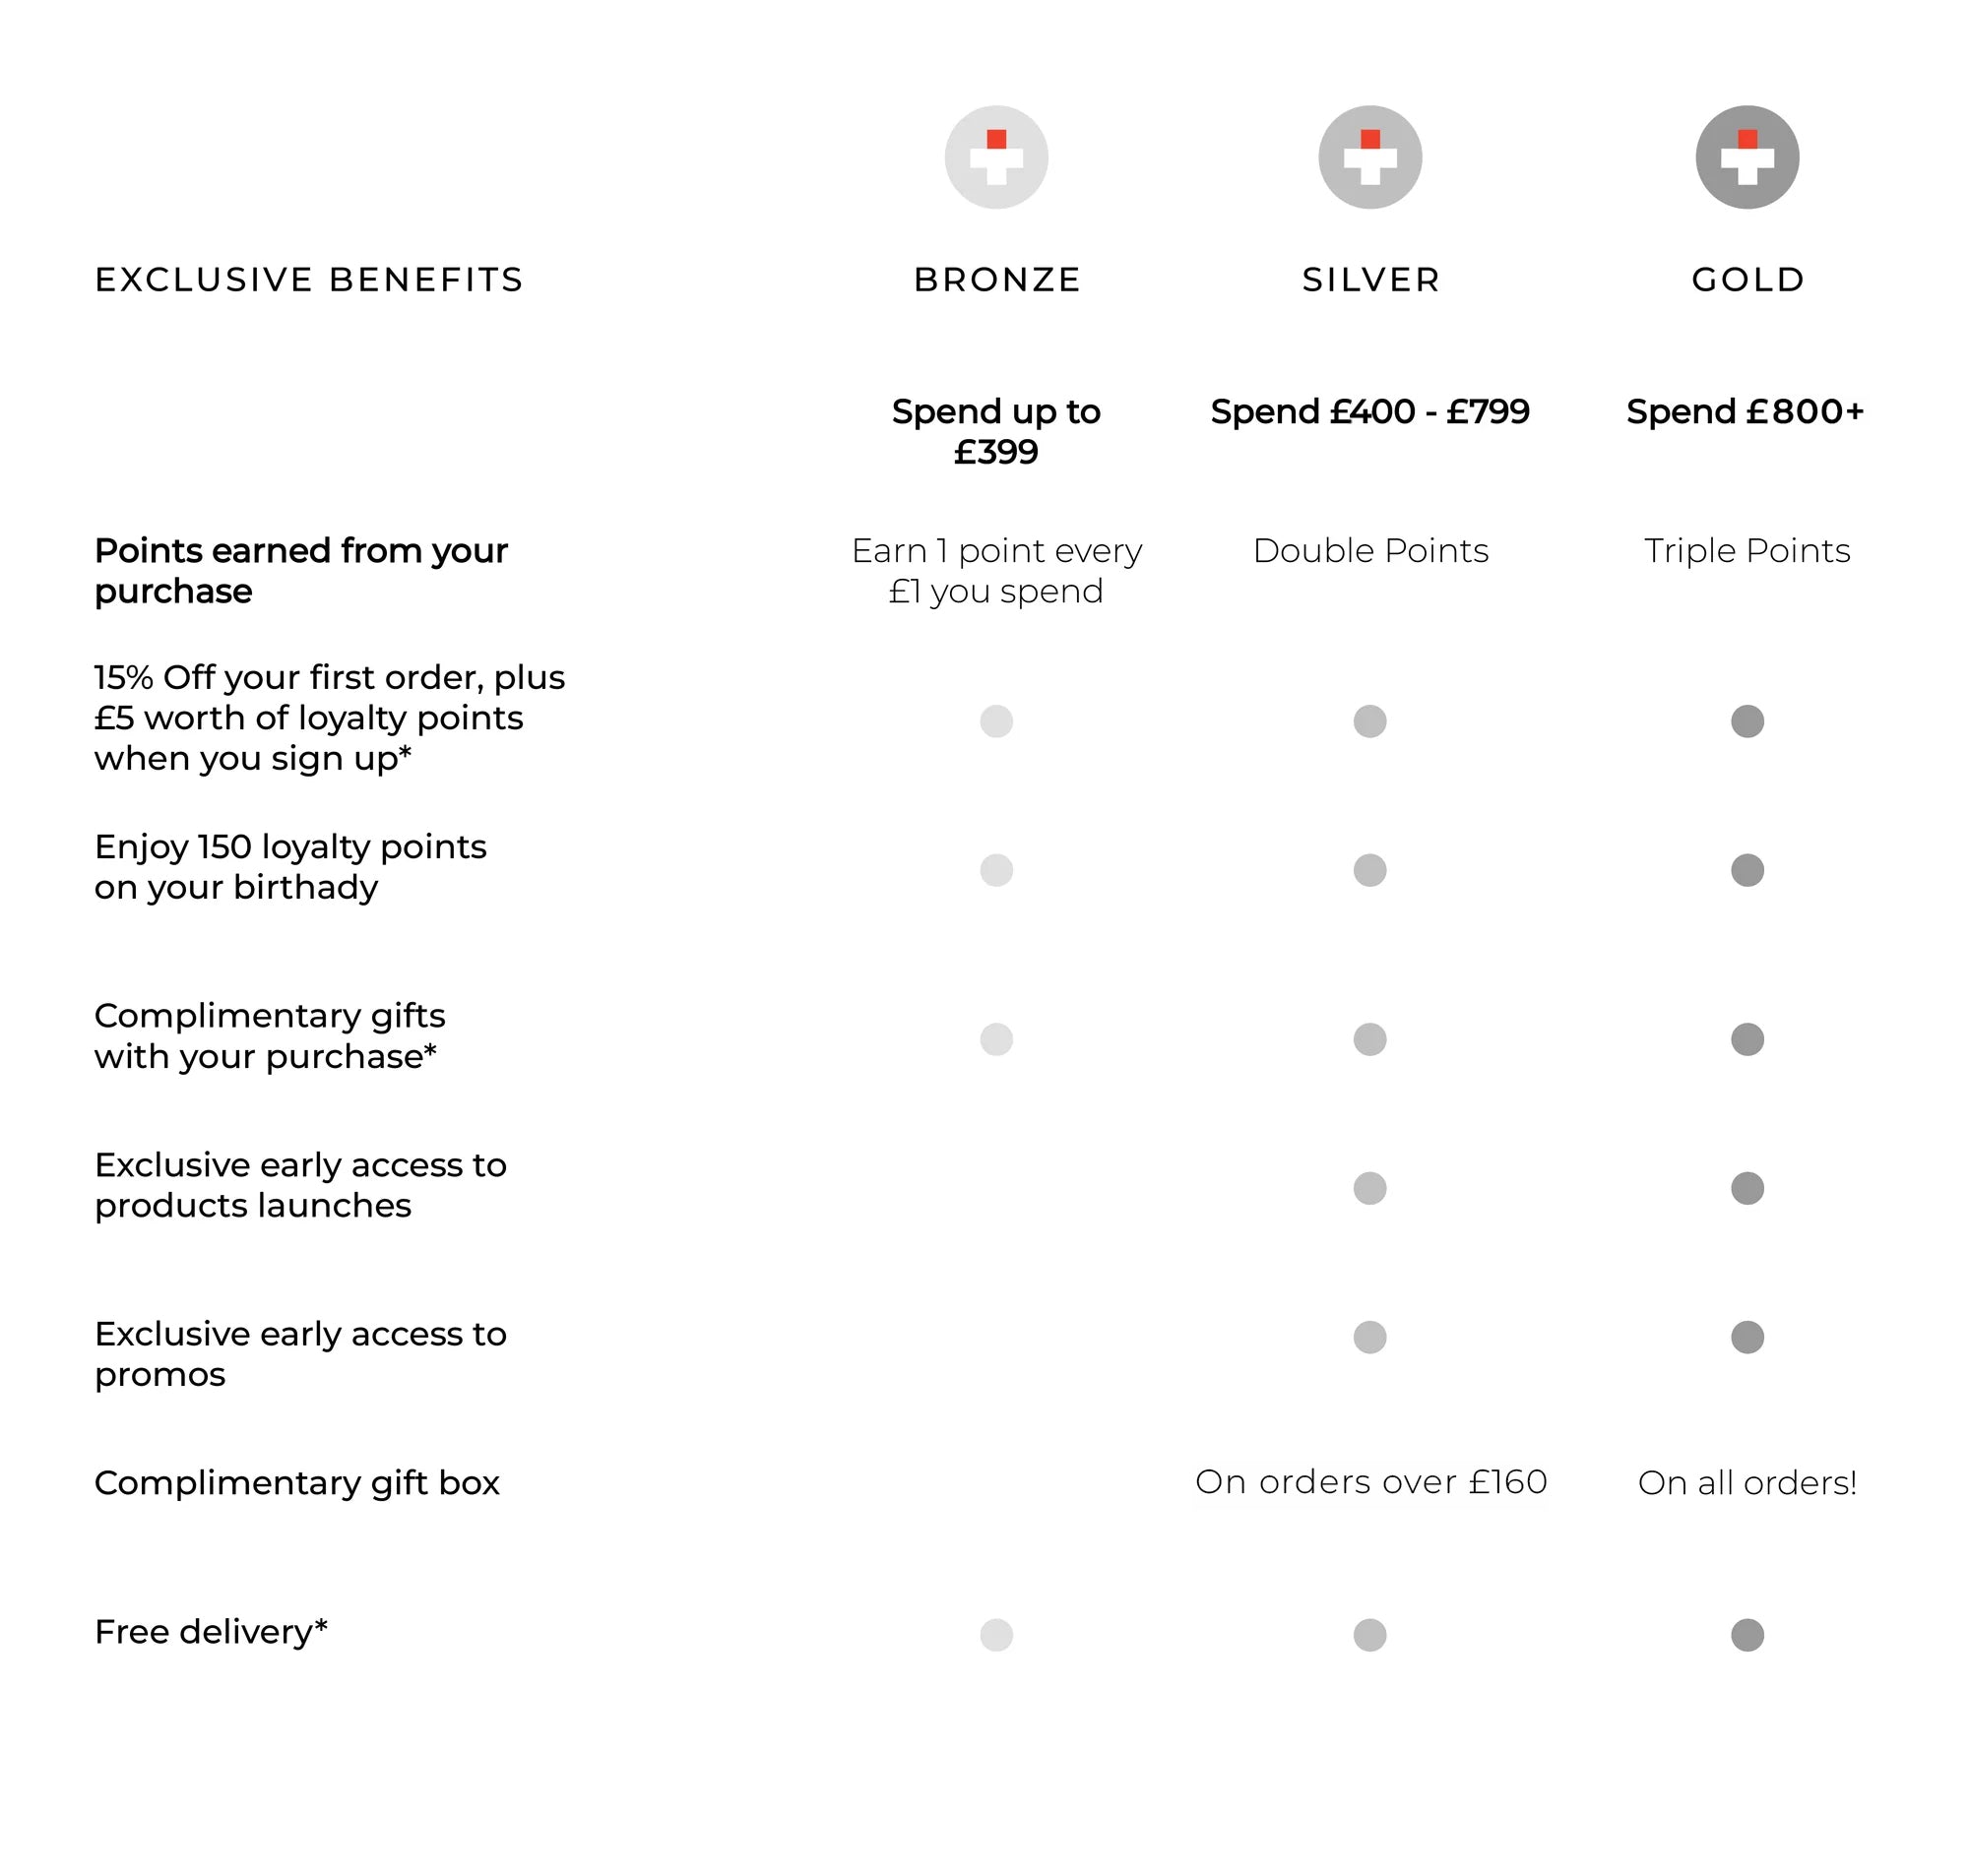Click 'On all orders!' gift box text
Viewport: 1969px width, 1876px height.
[1746, 1483]
